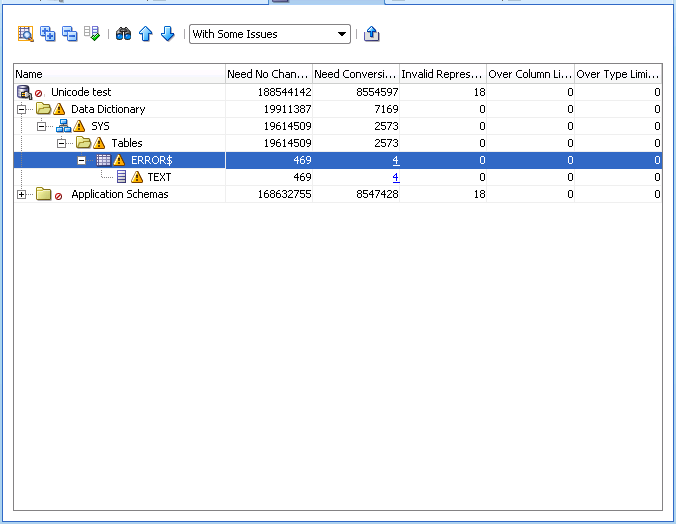Collapse the Tables folder node
The height and width of the screenshot is (524, 676).
62,143
